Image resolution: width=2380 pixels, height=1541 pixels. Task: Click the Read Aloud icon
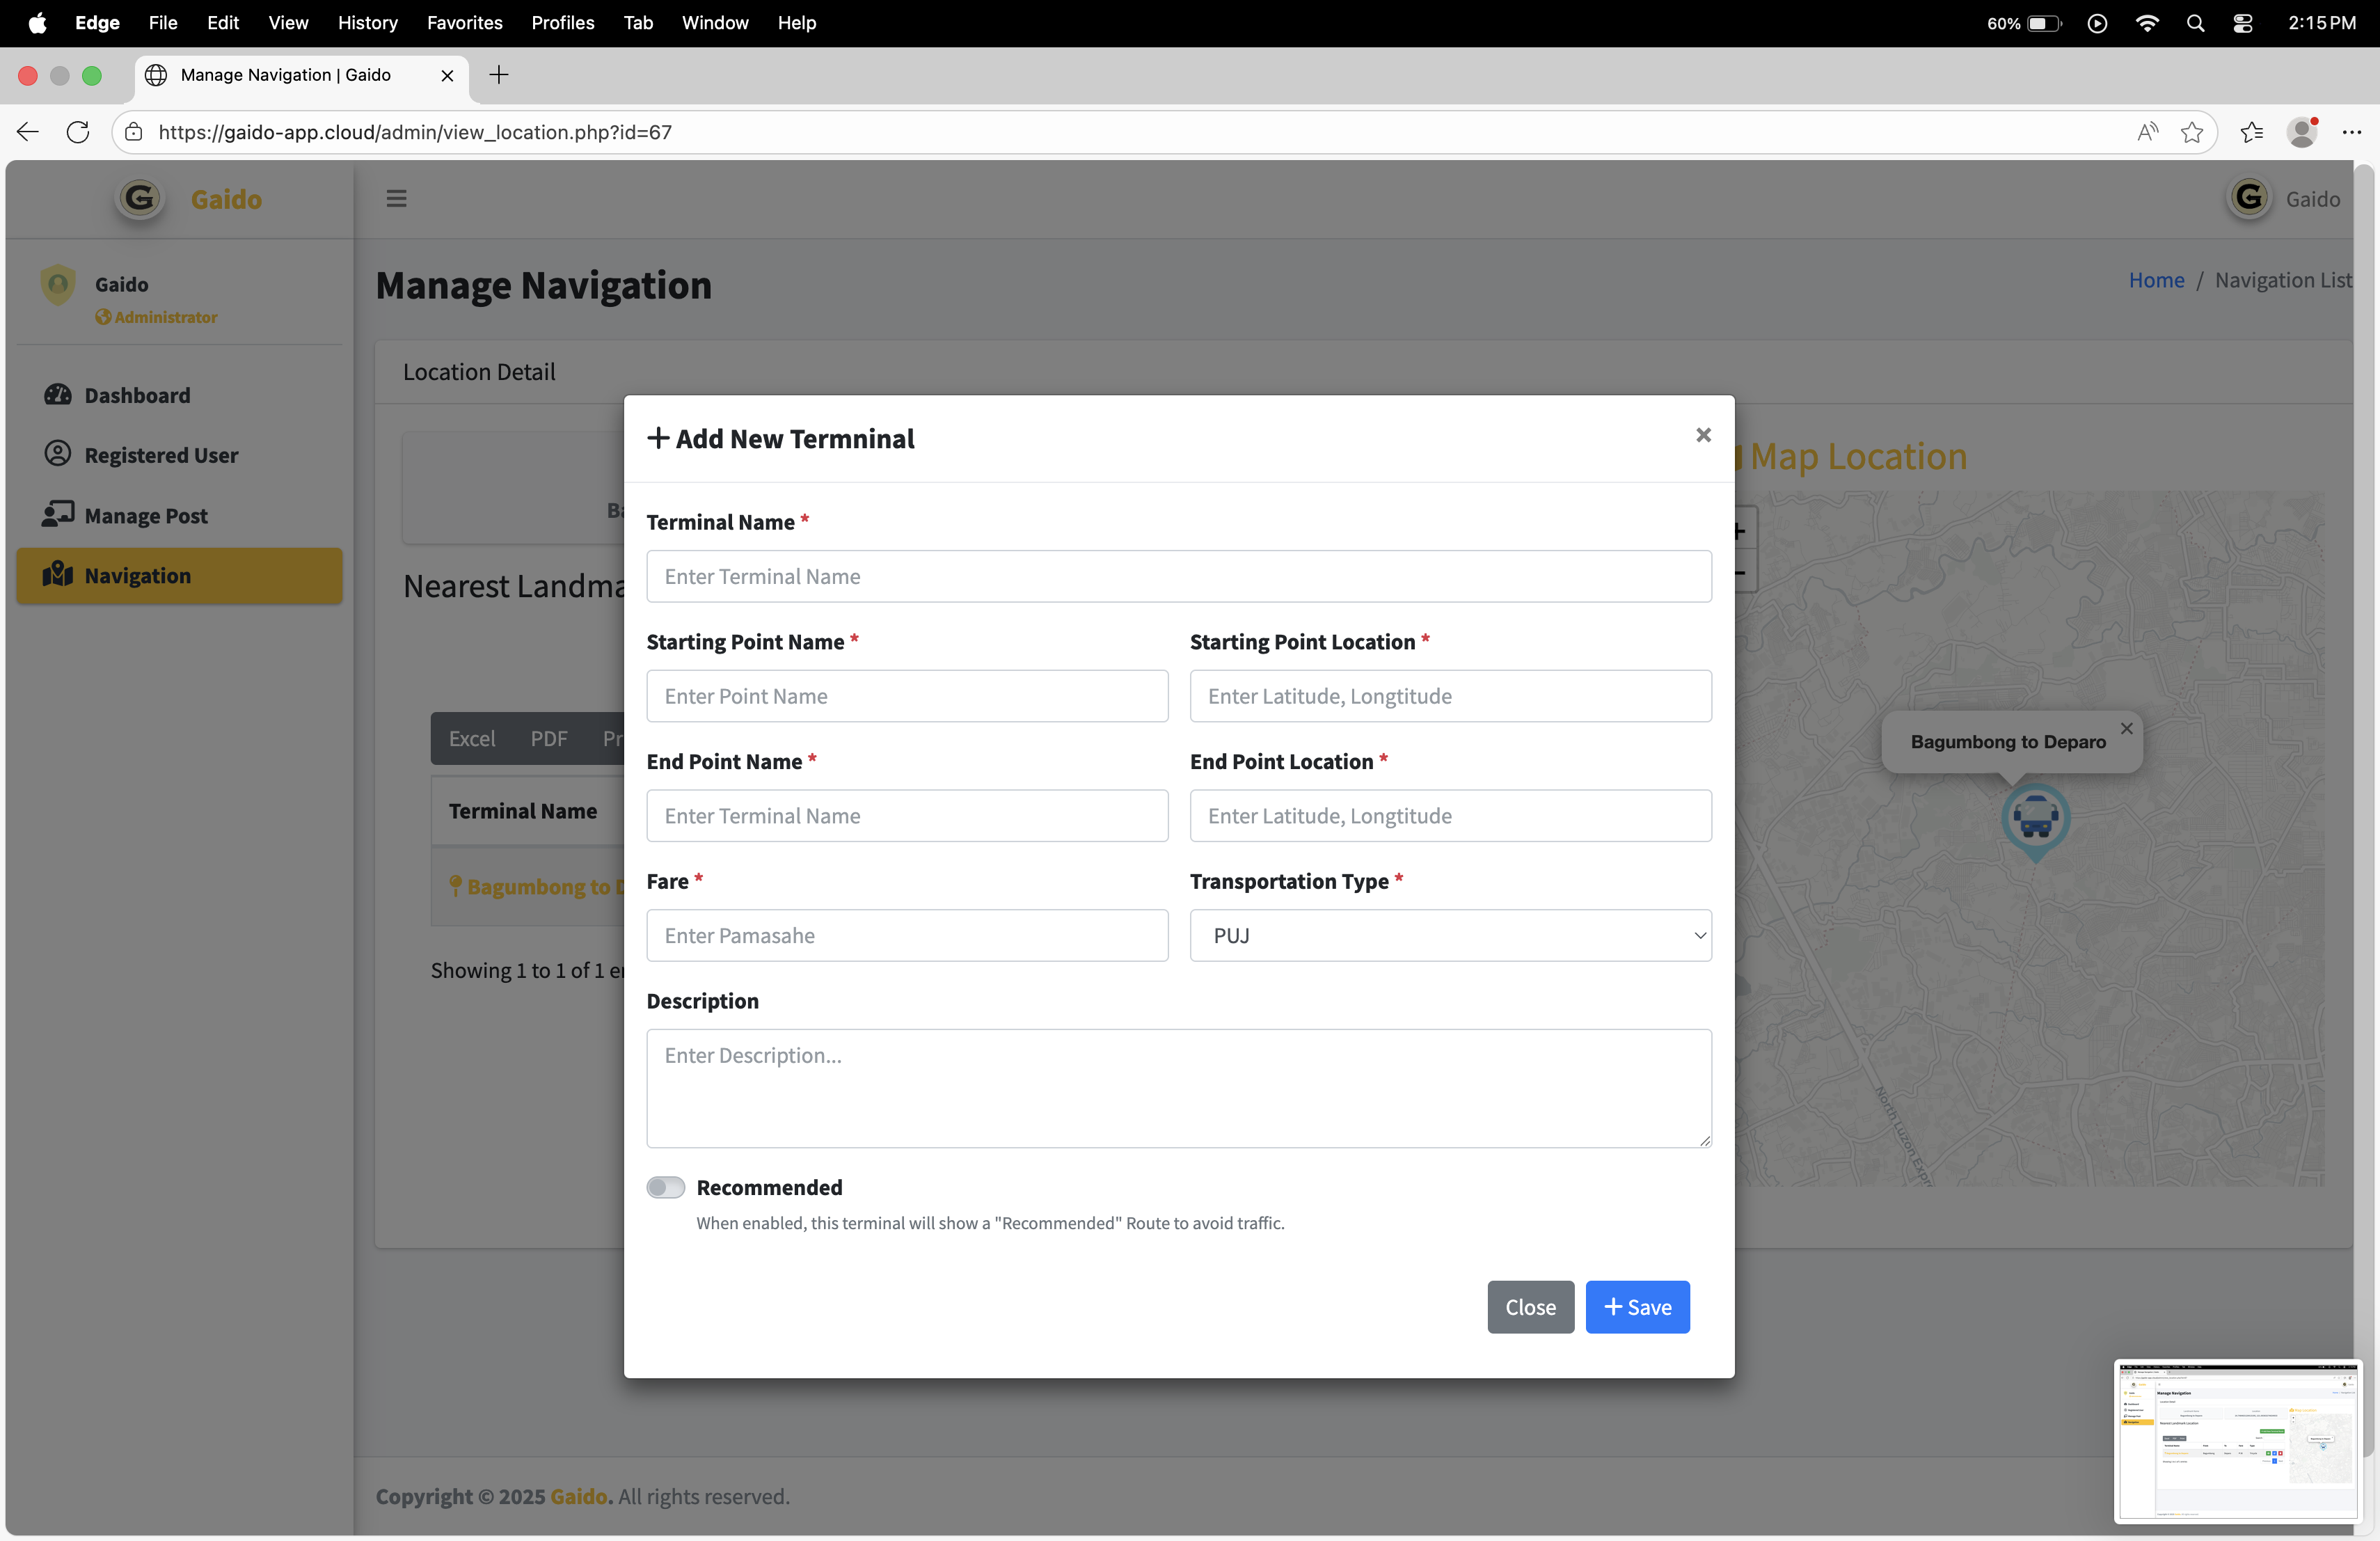click(x=2146, y=132)
